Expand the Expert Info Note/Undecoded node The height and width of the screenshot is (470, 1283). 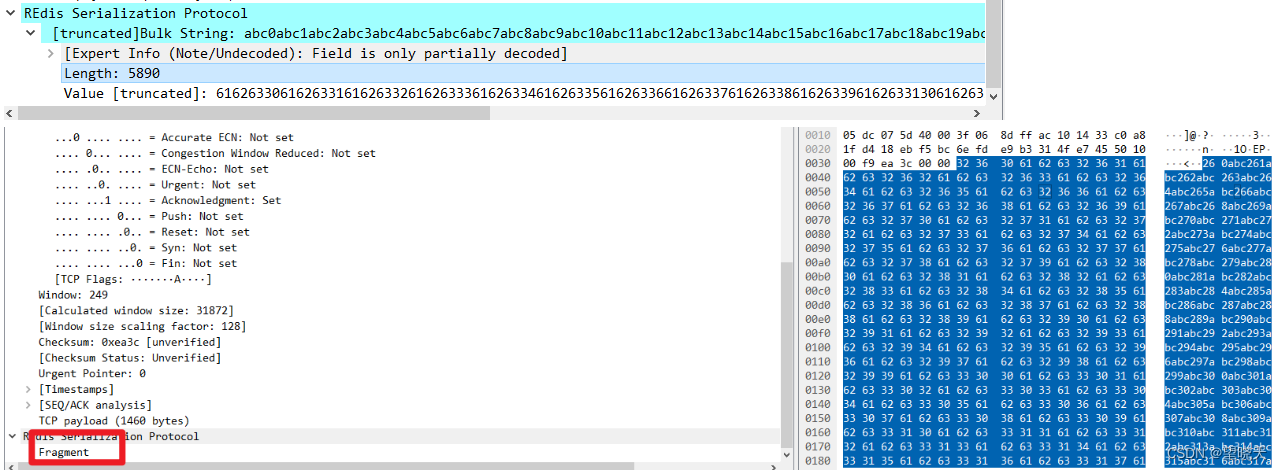pos(51,53)
